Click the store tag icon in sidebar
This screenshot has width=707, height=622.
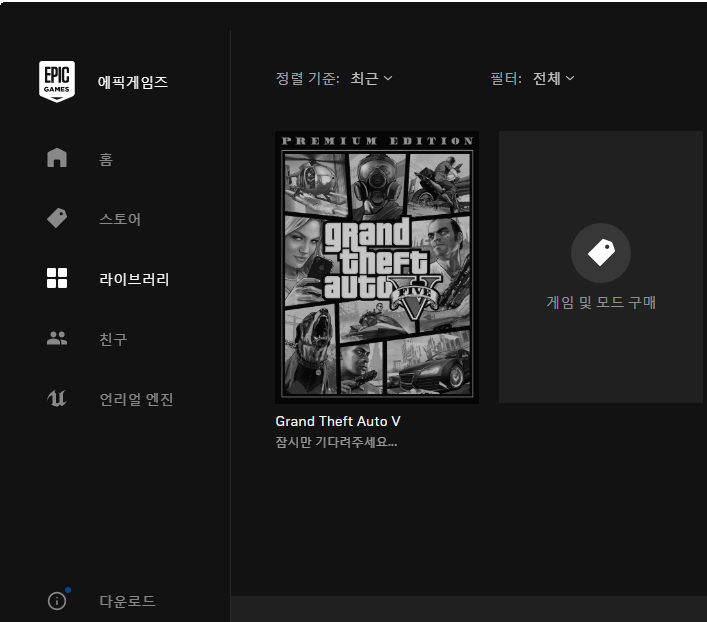[x=57, y=218]
